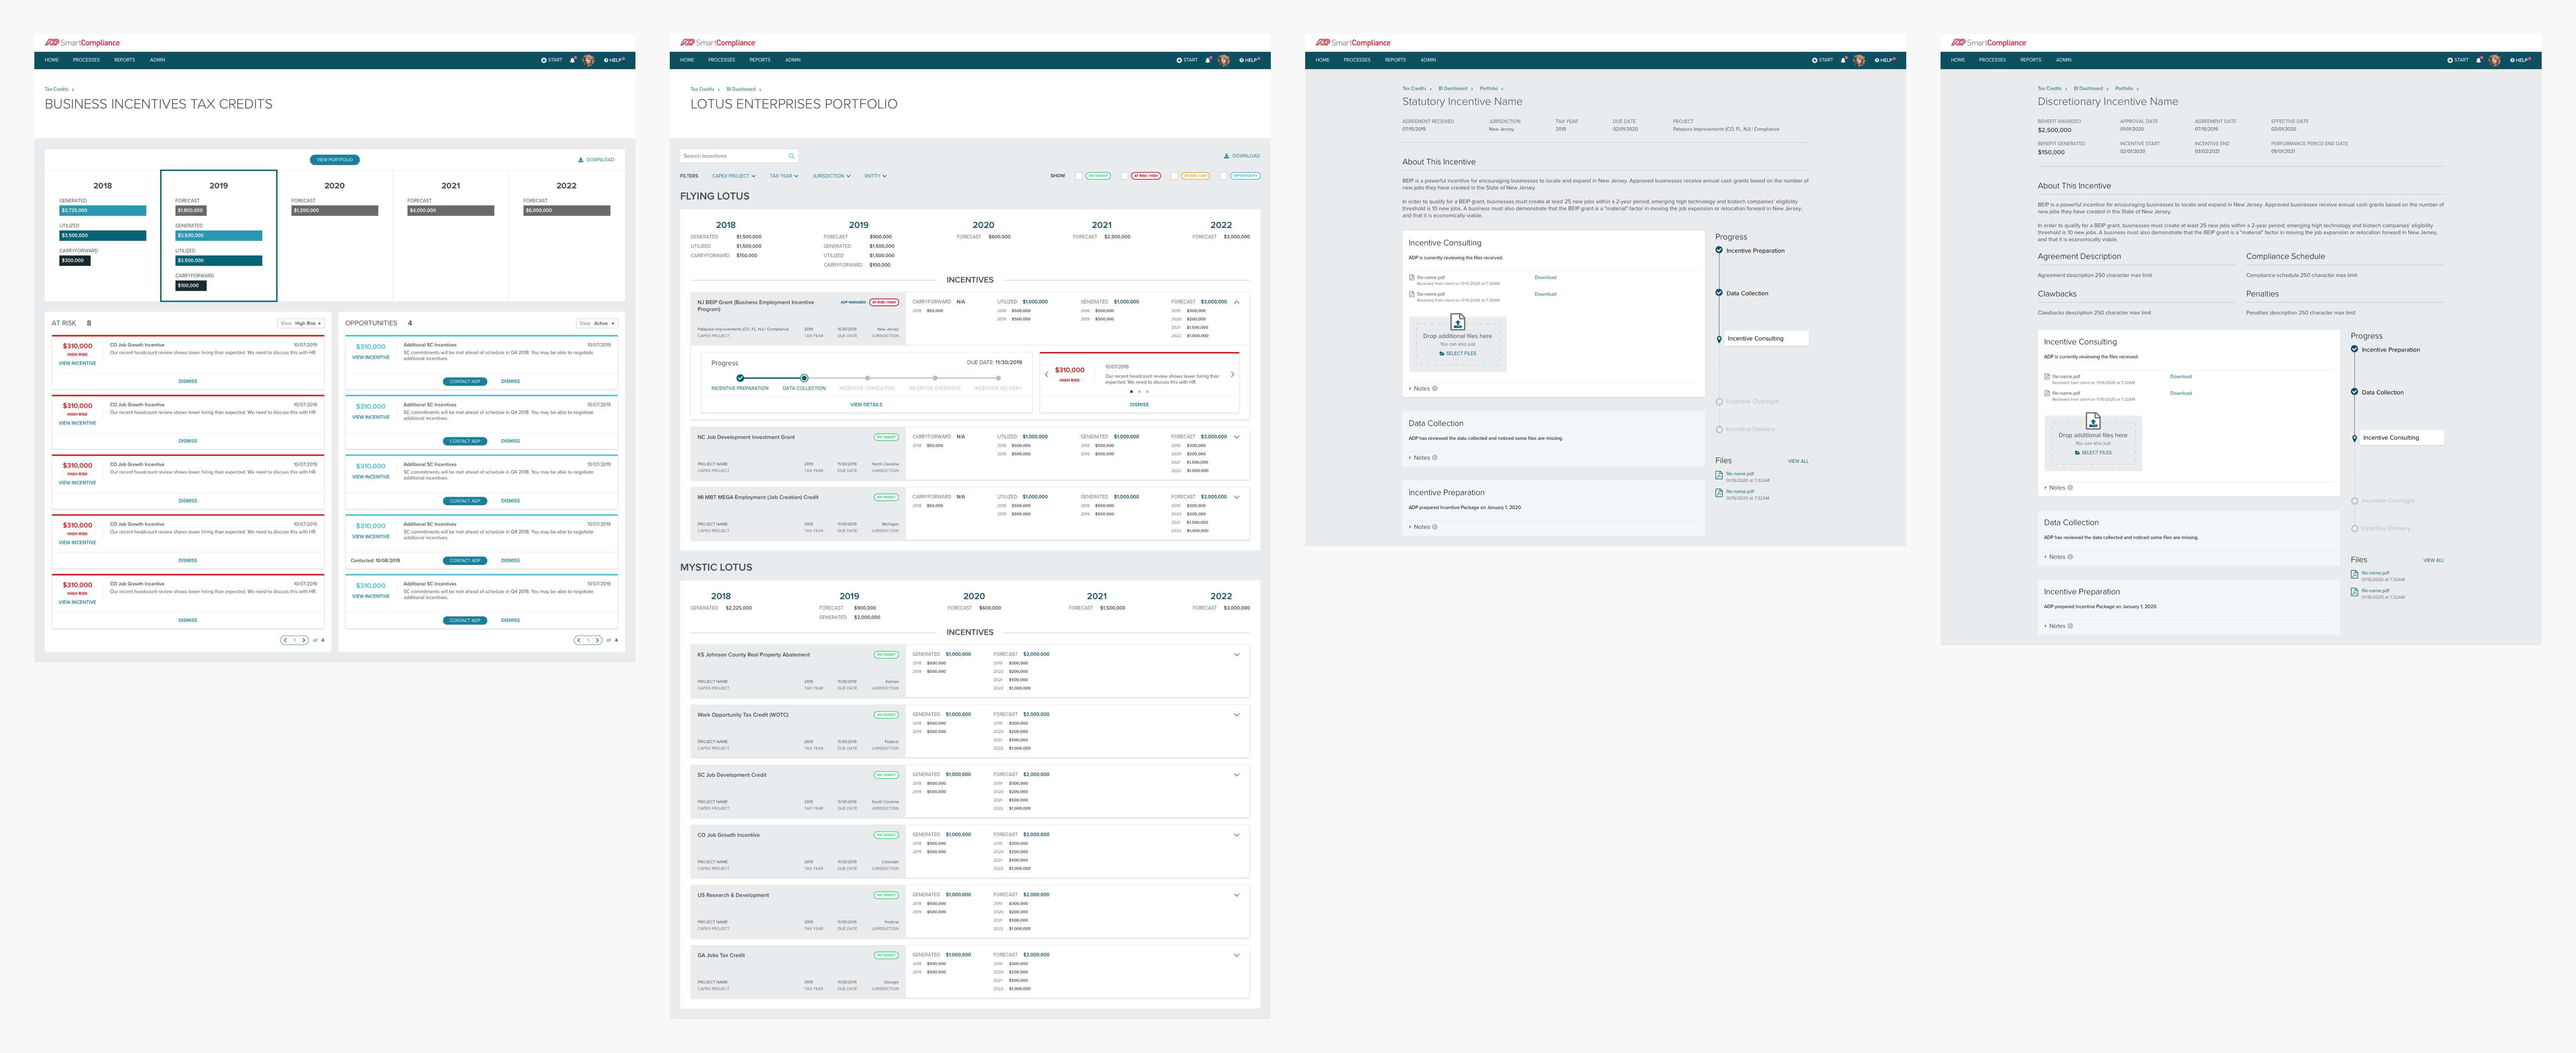Click download icon on Business Incentives Tax Credits page
The height and width of the screenshot is (1053, 2576).
pos(581,160)
